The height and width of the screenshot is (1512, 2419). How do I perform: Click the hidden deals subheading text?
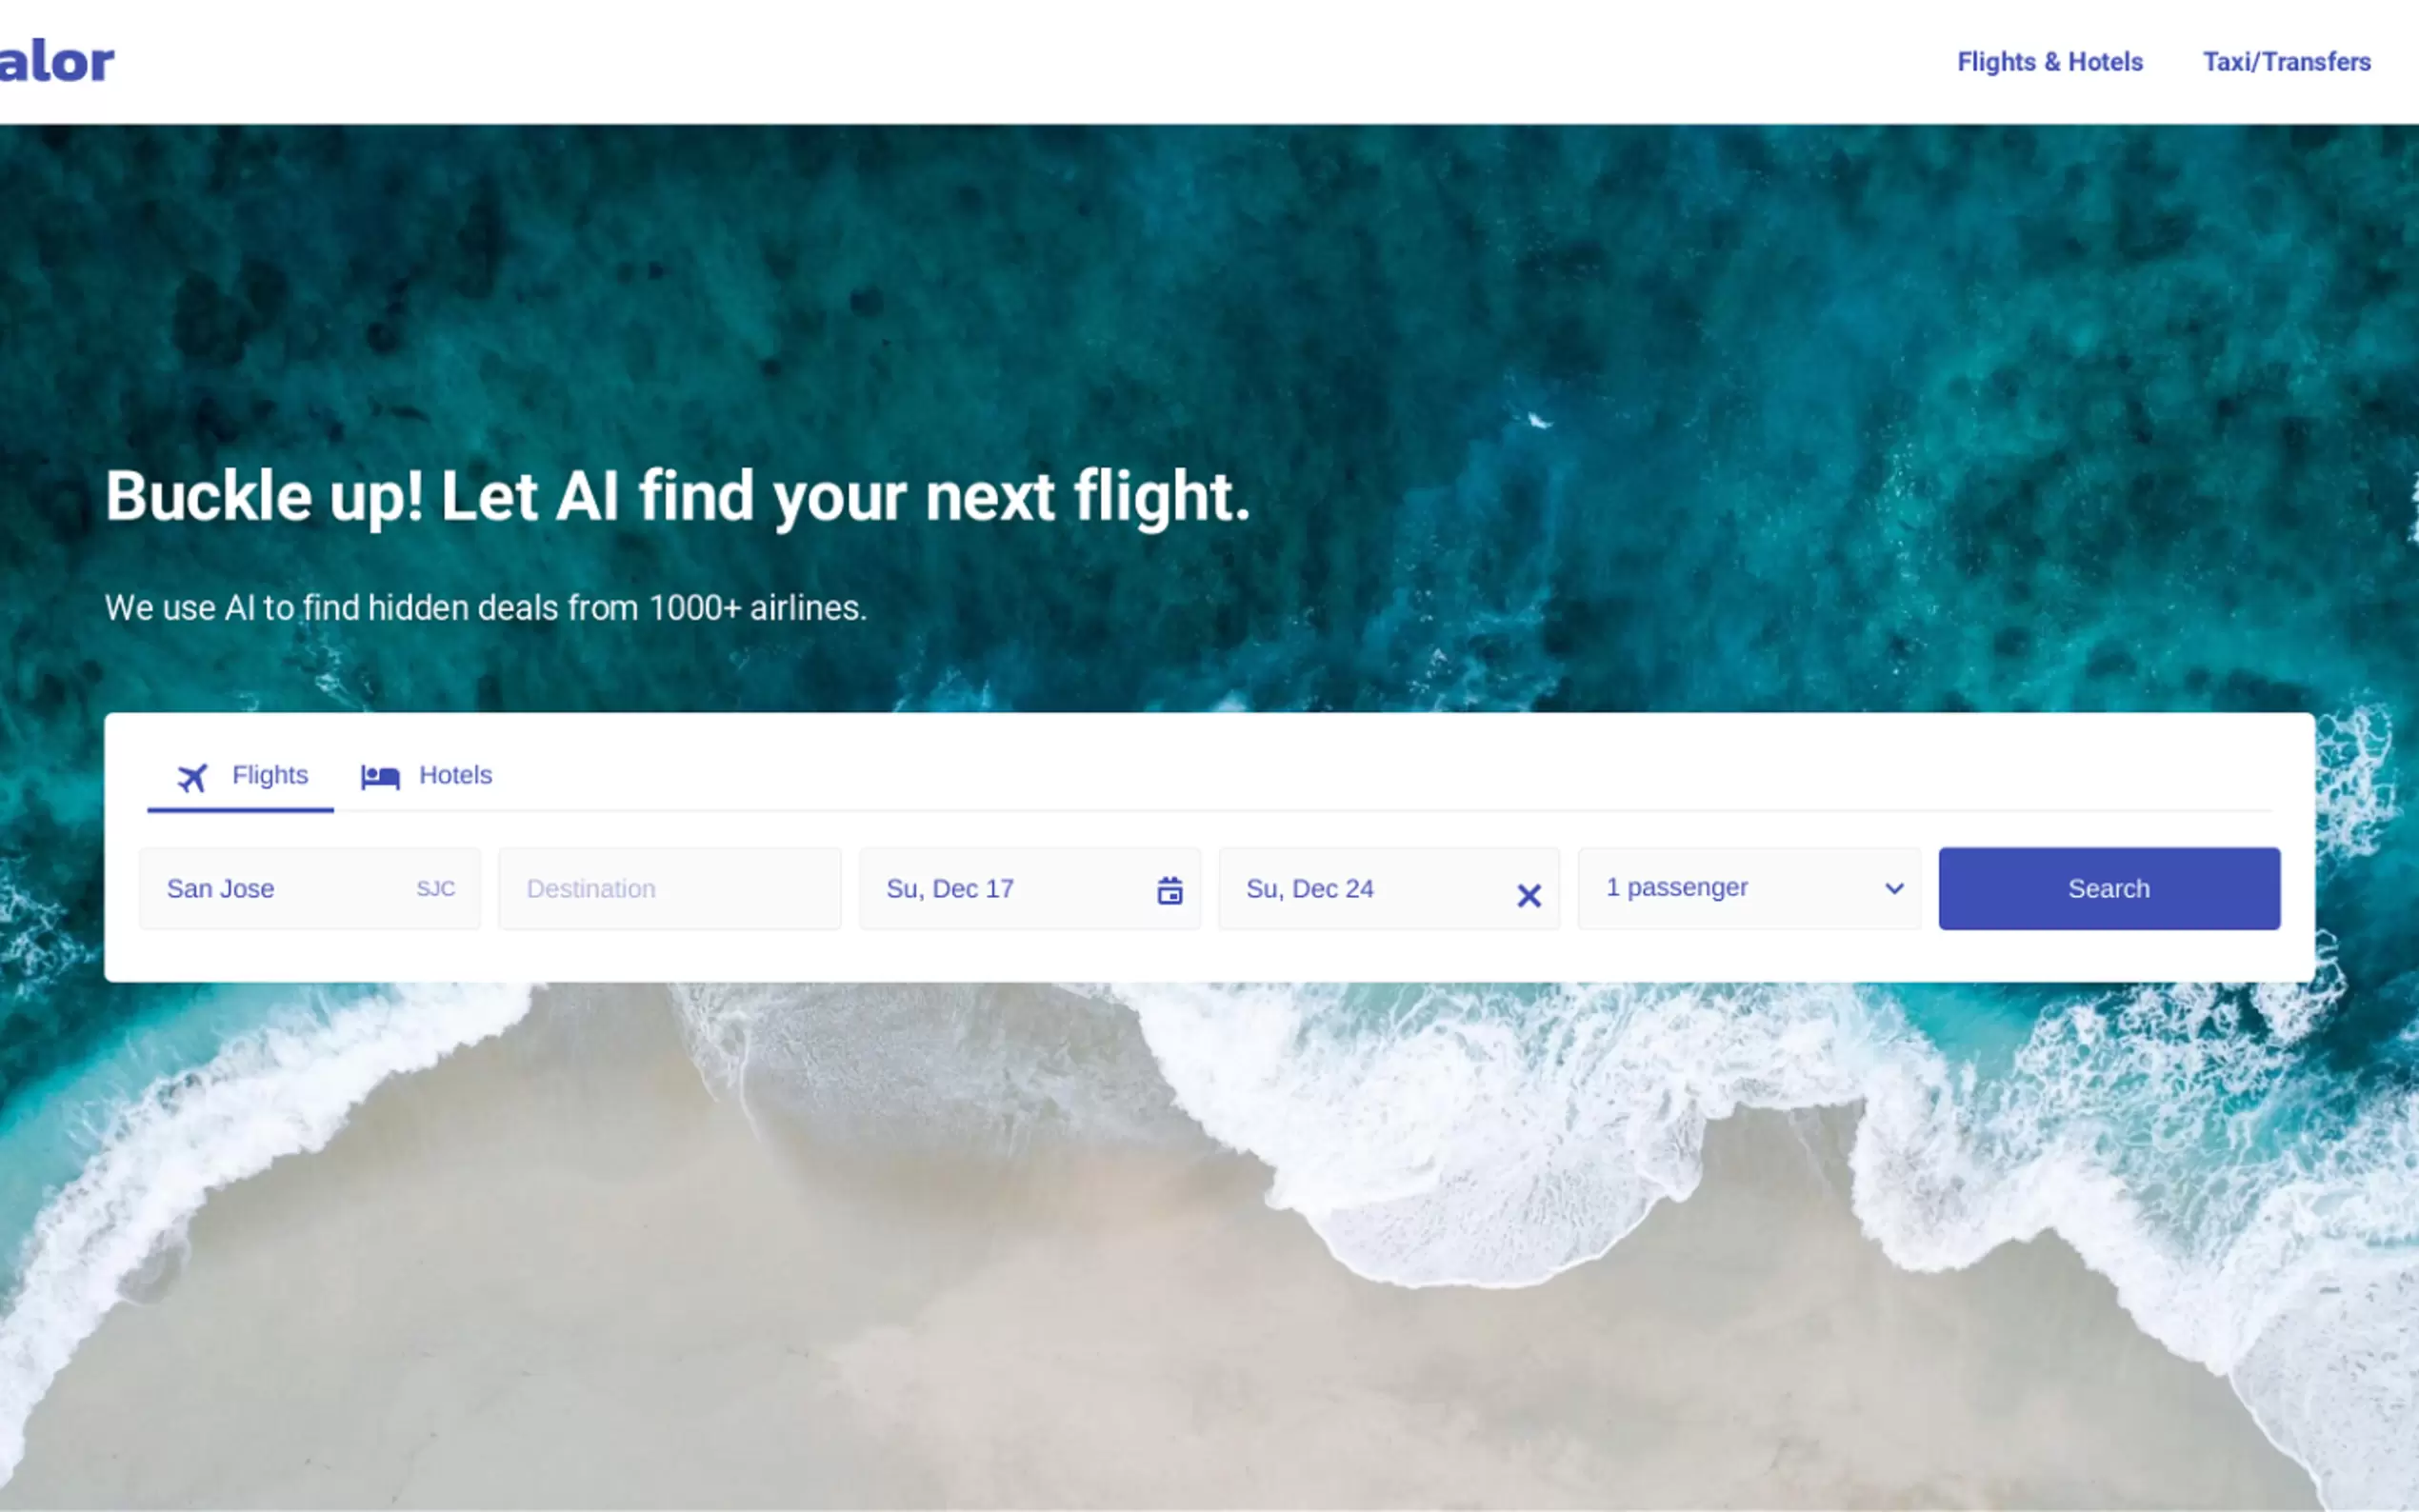(x=486, y=608)
